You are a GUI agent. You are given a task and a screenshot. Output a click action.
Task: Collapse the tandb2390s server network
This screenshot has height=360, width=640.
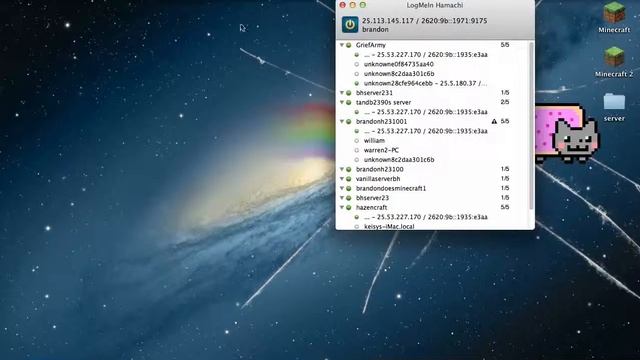[342, 102]
